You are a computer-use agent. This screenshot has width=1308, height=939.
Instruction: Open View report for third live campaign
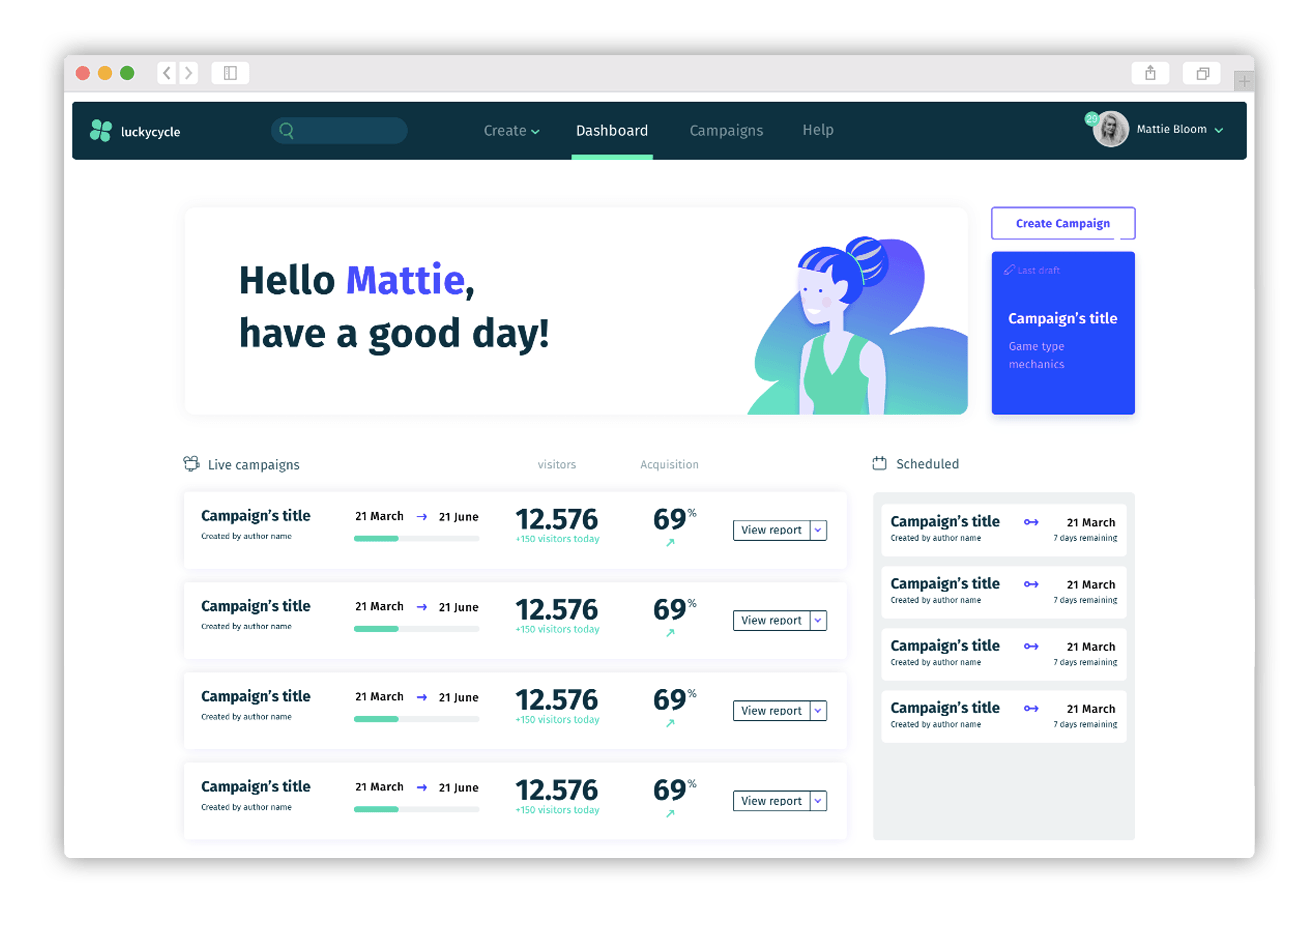pos(771,710)
